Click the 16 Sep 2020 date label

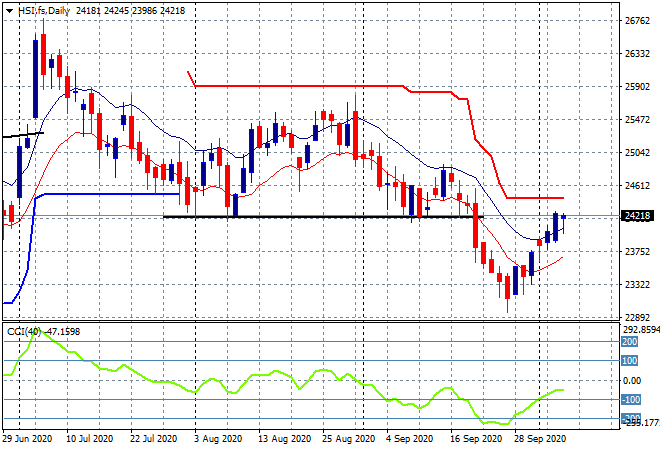[x=476, y=439]
